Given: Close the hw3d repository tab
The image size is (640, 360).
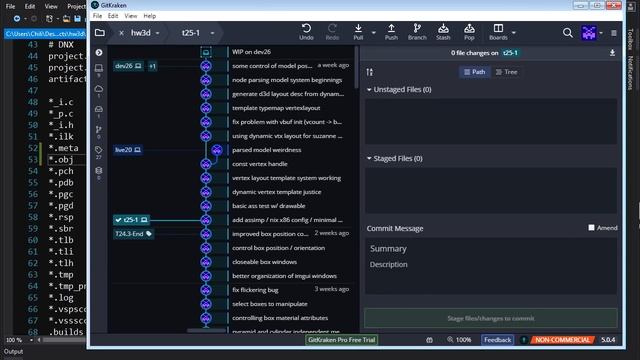Looking at the screenshot, I should [121, 33].
